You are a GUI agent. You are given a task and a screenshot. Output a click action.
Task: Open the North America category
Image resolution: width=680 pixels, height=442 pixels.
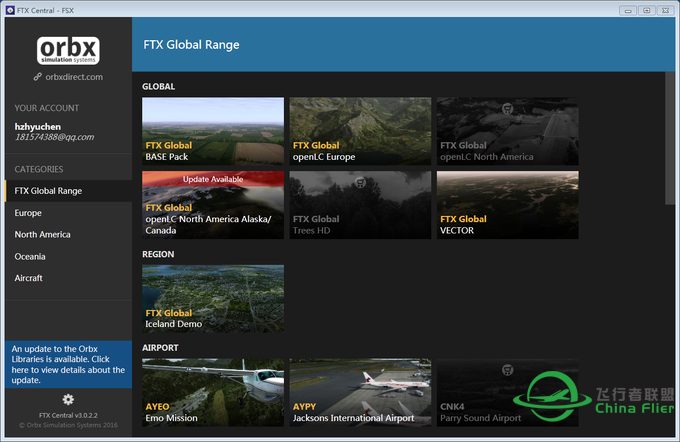click(x=69, y=235)
